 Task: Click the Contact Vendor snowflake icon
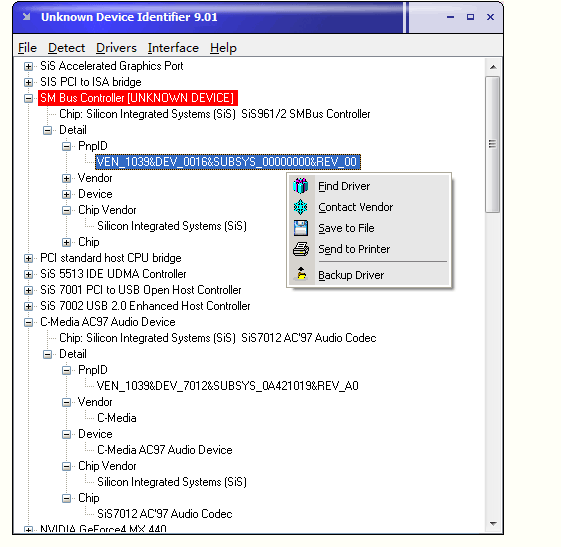[301, 207]
